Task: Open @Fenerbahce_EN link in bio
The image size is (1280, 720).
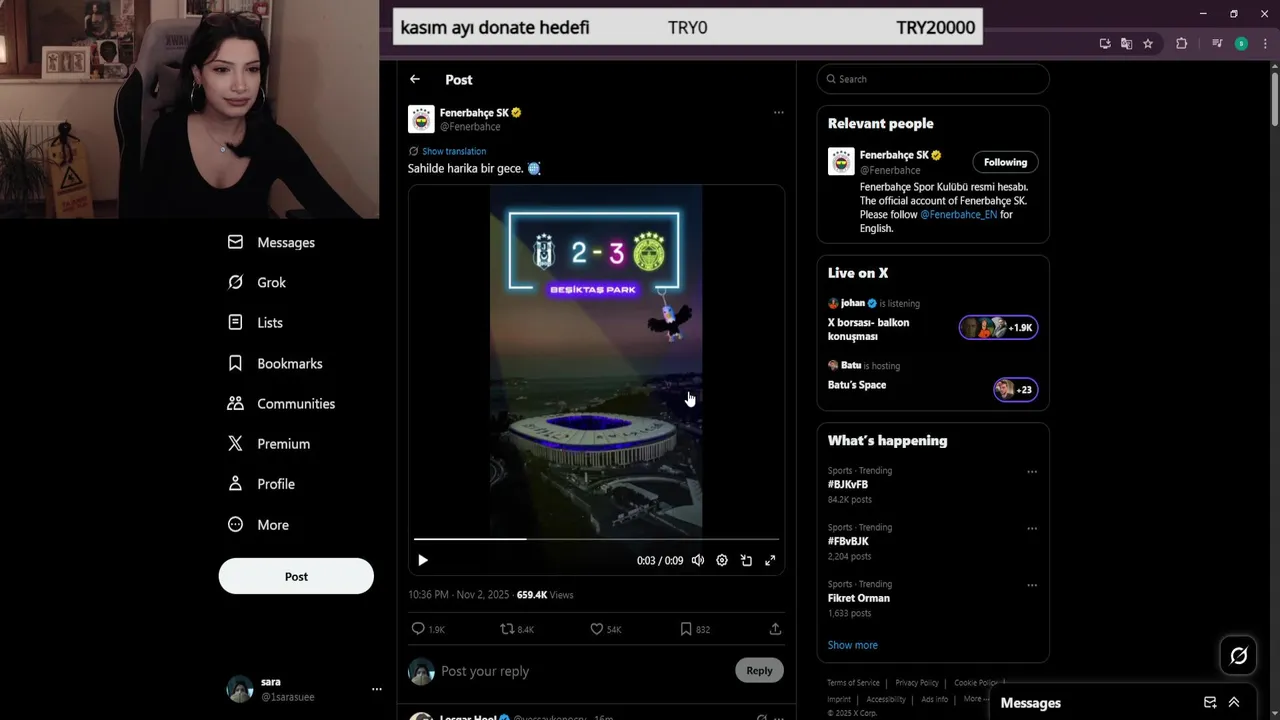Action: [958, 214]
